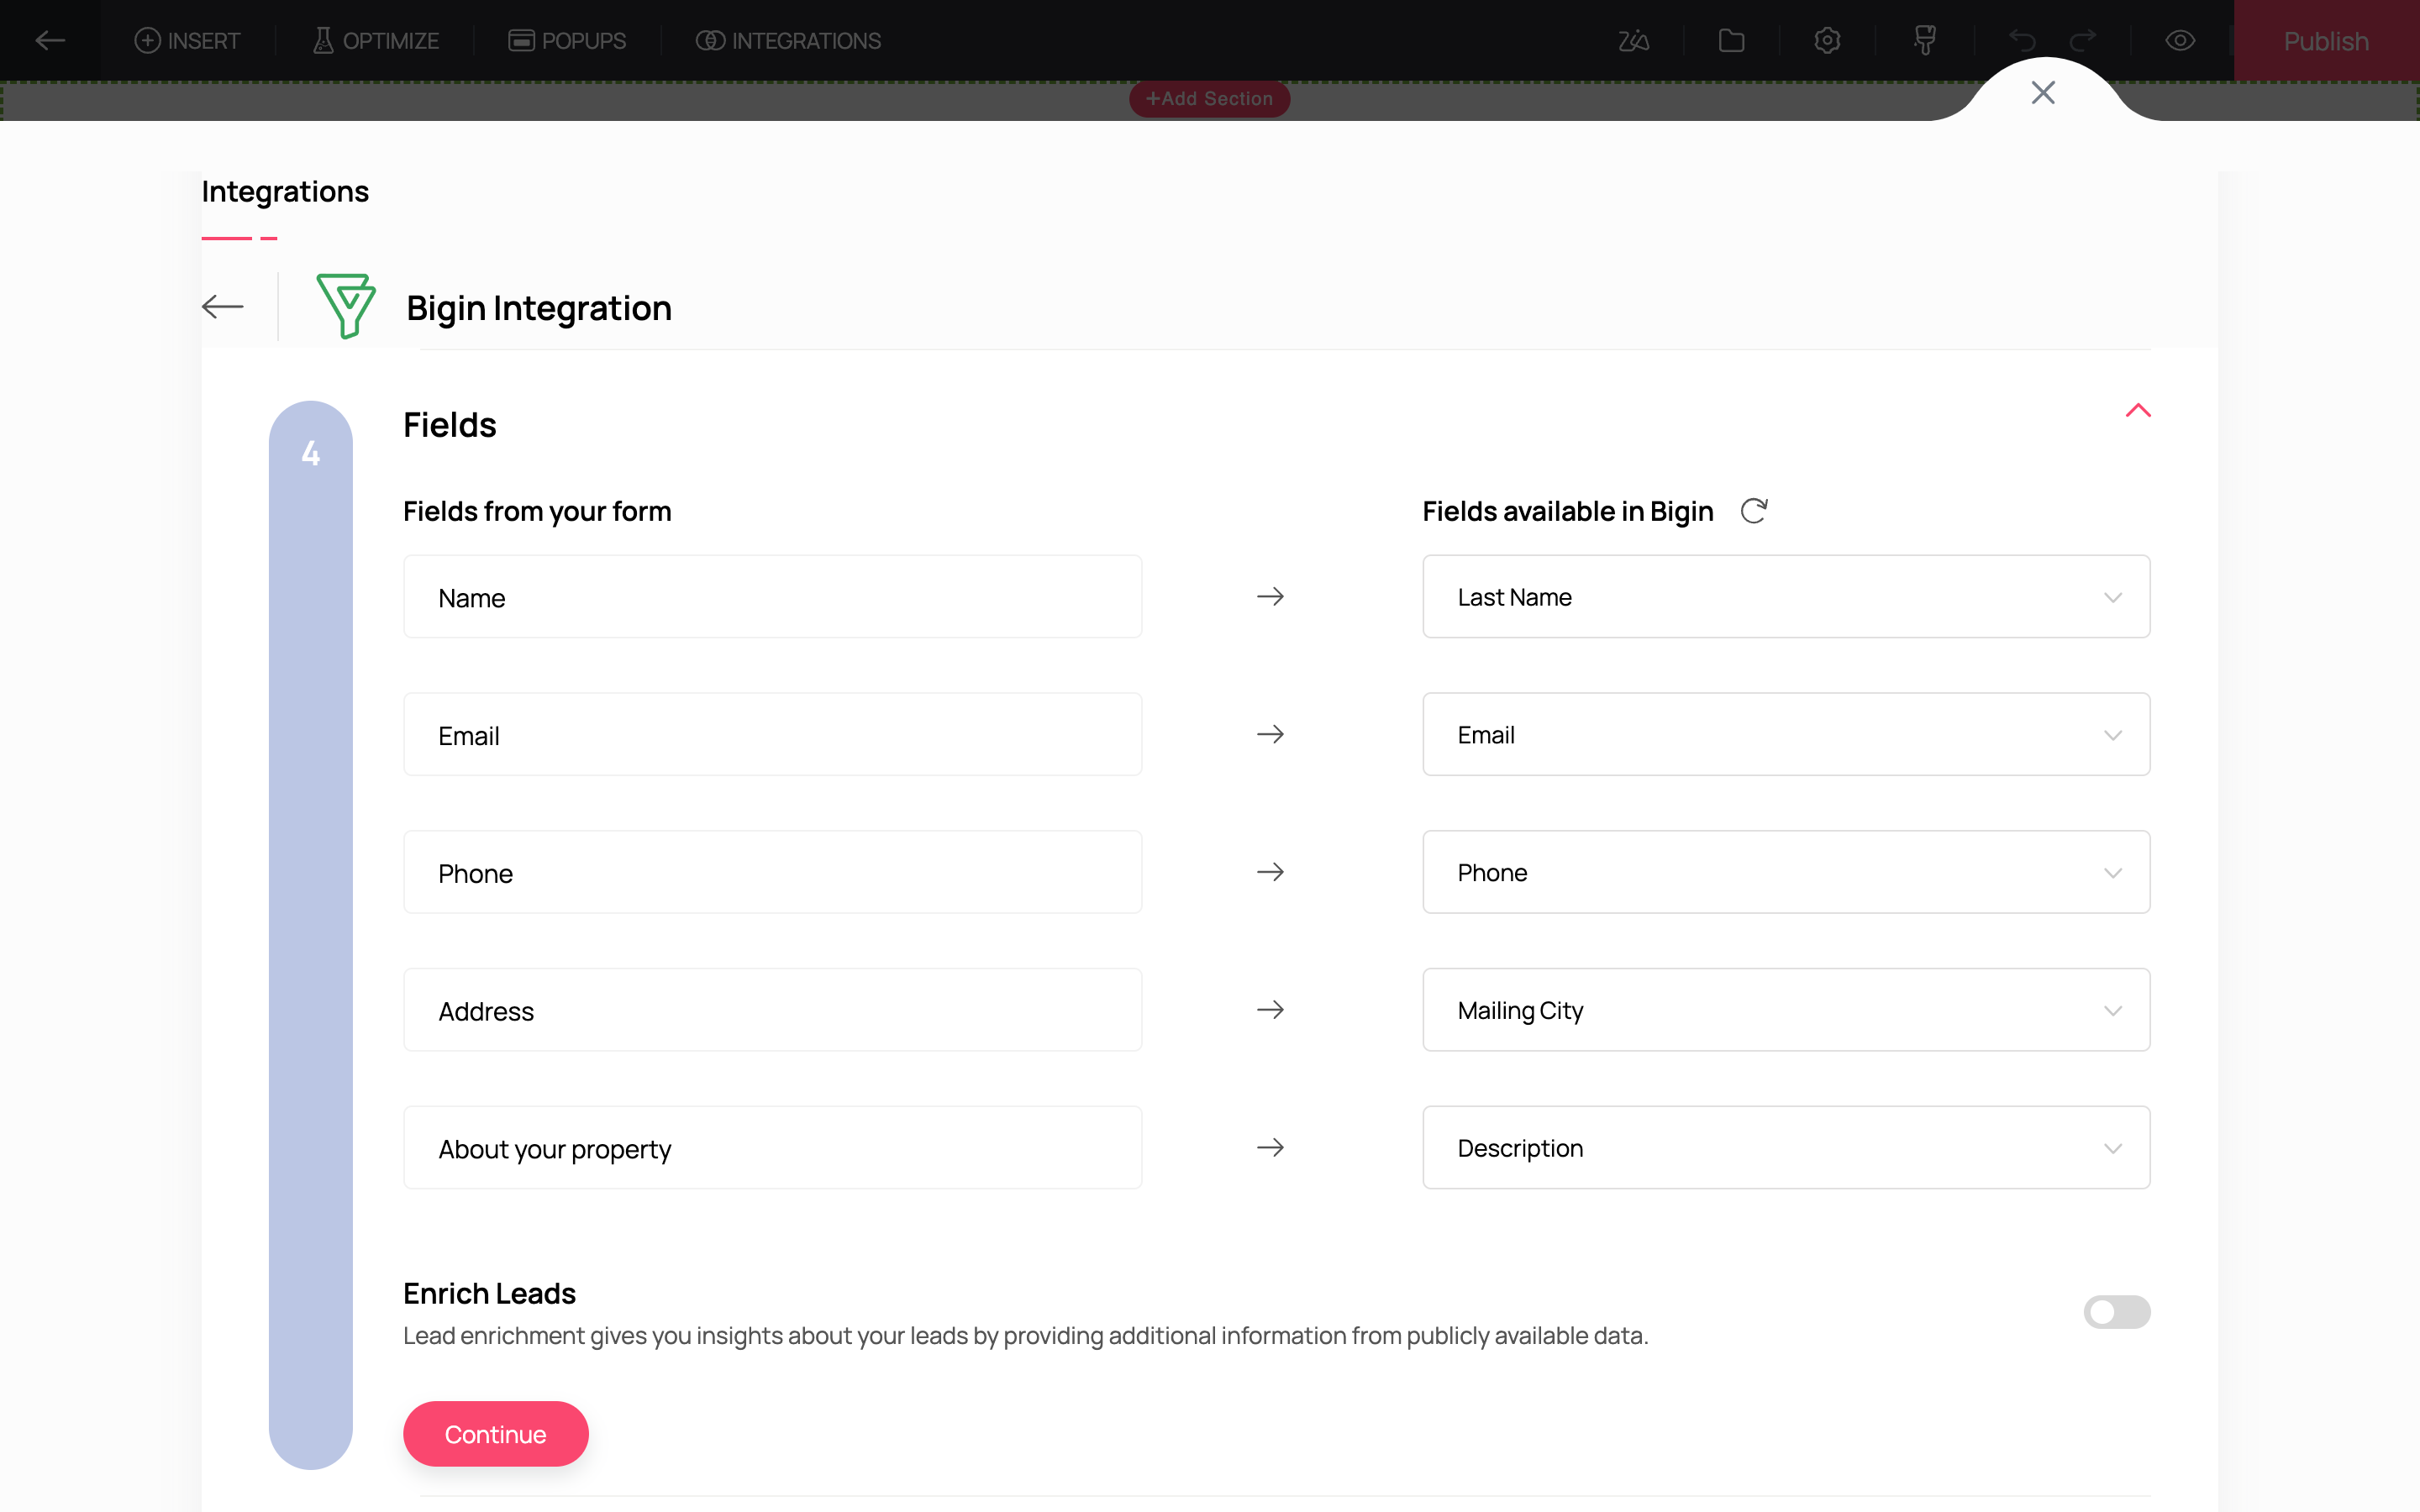Toggle the Enrich Leads switch

(x=2116, y=1312)
